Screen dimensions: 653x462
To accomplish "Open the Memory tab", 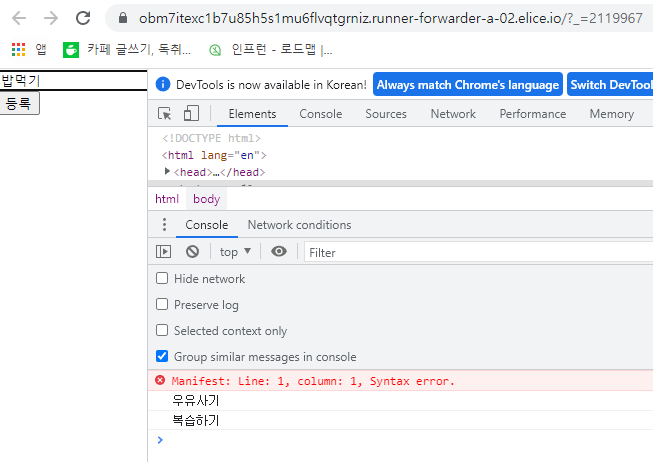I will click(x=611, y=114).
